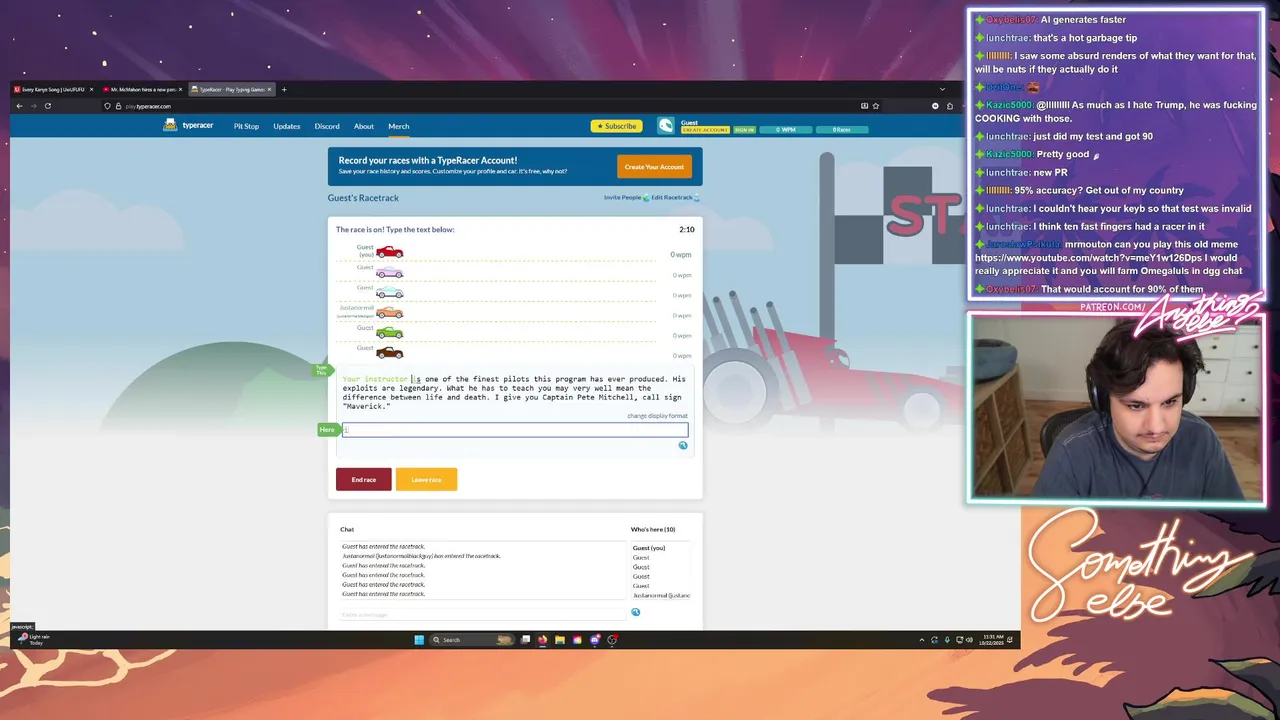
Task: Click the blue globe icon below typing box
Action: (x=683, y=445)
